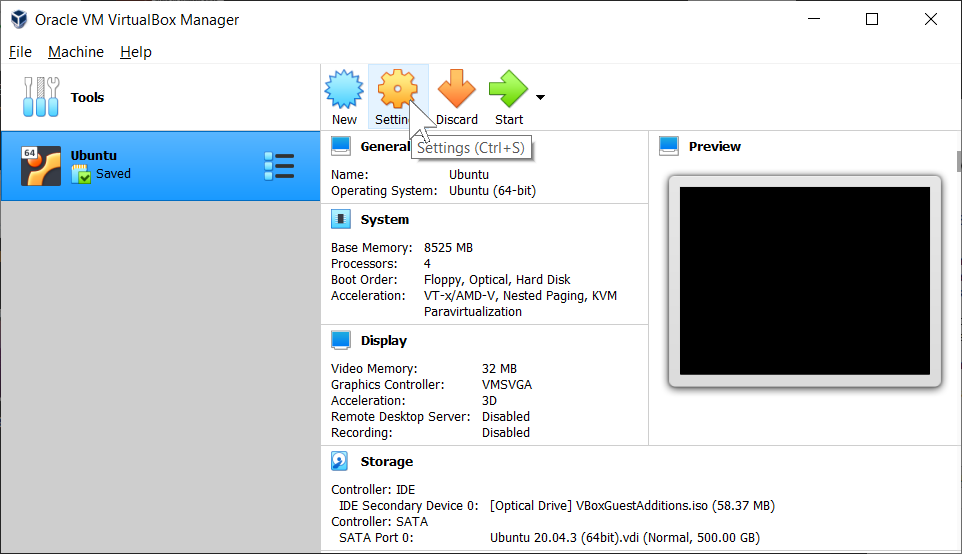Click the Ubuntu VM OS icon
The height and width of the screenshot is (554, 962).
click(41, 166)
